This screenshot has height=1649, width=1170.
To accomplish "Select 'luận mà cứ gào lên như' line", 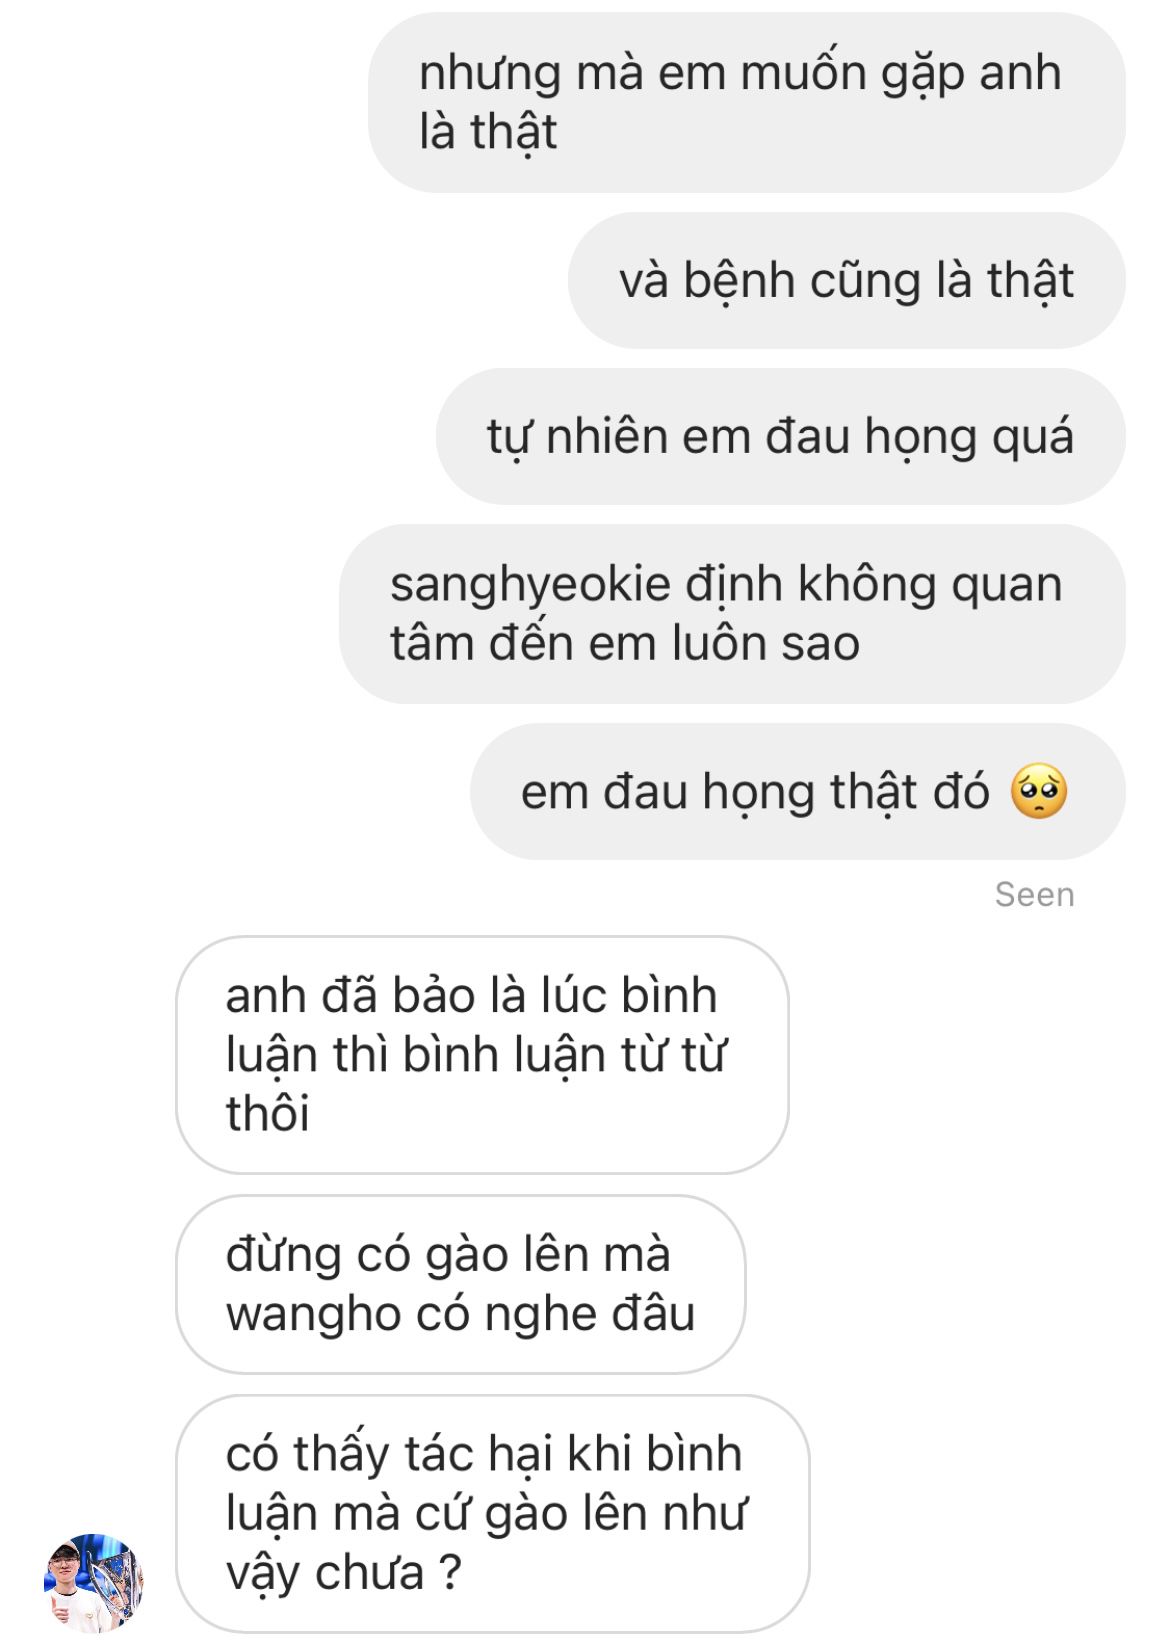I will pos(486,1513).
